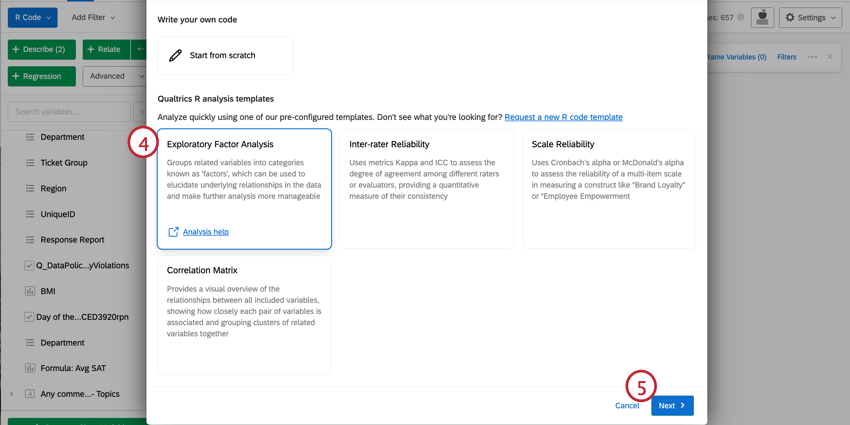Click the Formula: Avg SAT chart icon
The image size is (850, 425).
[30, 368]
